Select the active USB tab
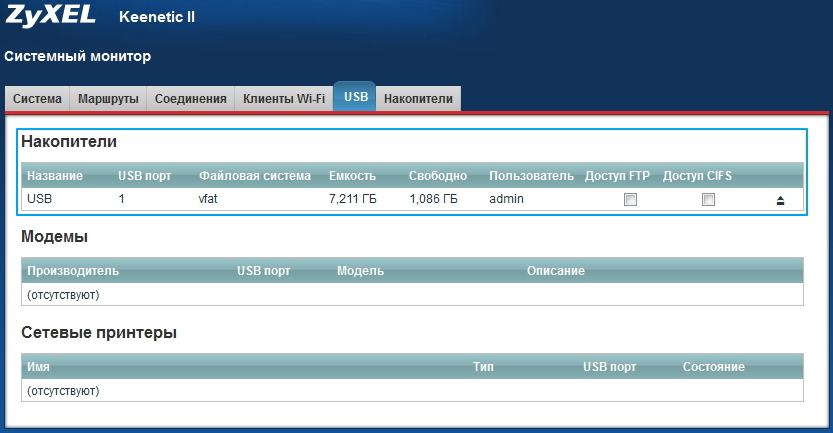This screenshot has height=433, width=833. [355, 97]
